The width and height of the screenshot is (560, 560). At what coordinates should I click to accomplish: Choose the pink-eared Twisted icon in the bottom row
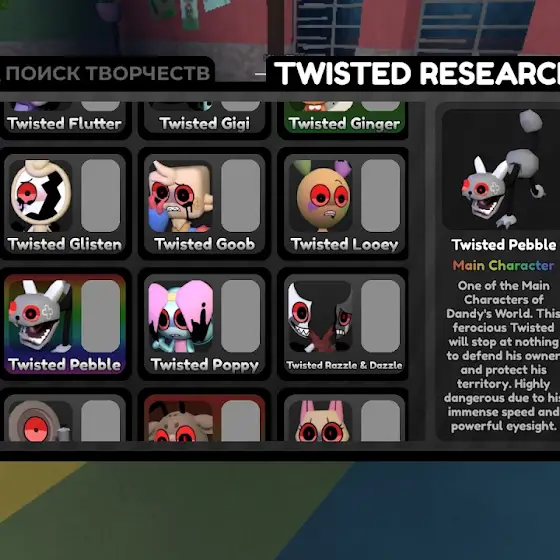click(x=320, y=421)
